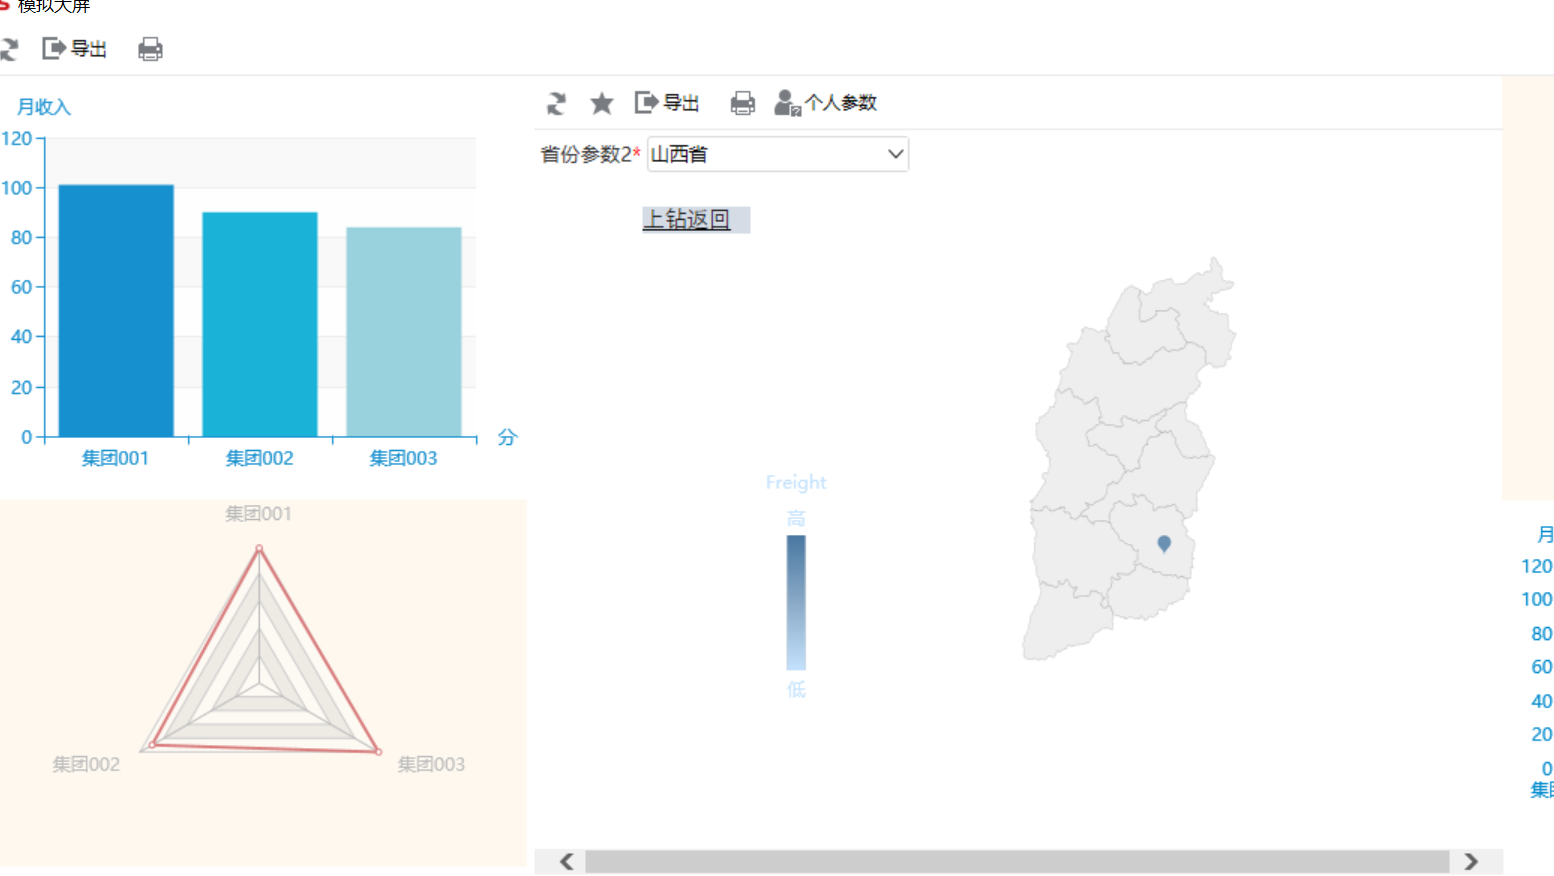Click the 集团003 bar axis label

click(x=403, y=458)
